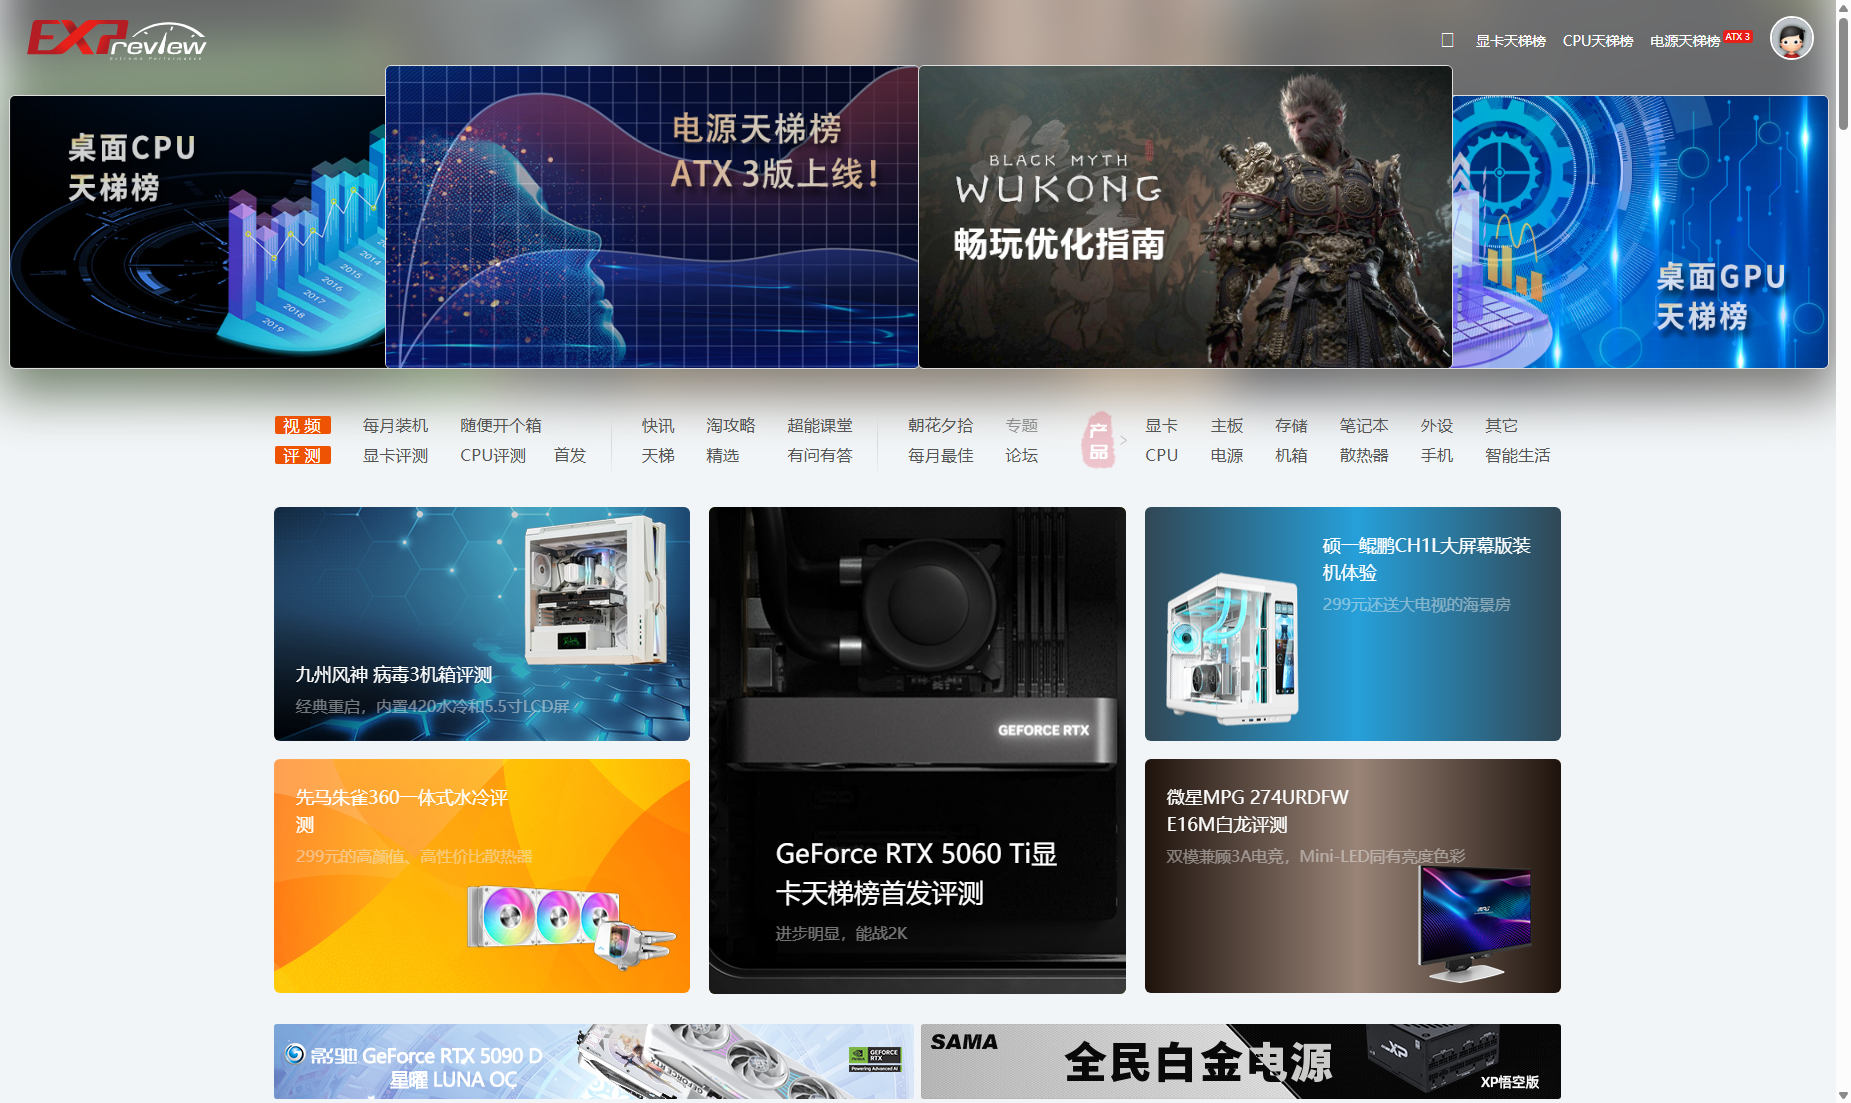Click the small square icon beside 显卡天梯榜
This screenshot has width=1851, height=1103.
coord(1447,40)
